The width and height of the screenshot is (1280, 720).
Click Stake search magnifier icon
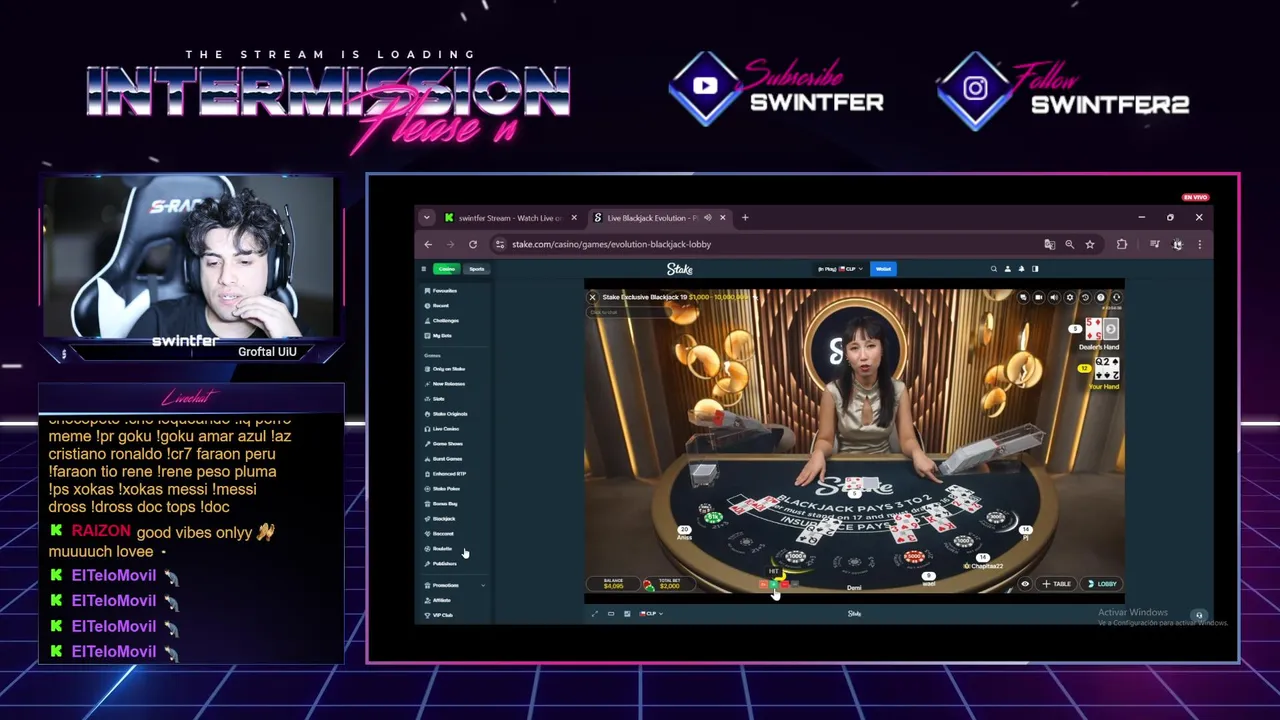tap(993, 269)
